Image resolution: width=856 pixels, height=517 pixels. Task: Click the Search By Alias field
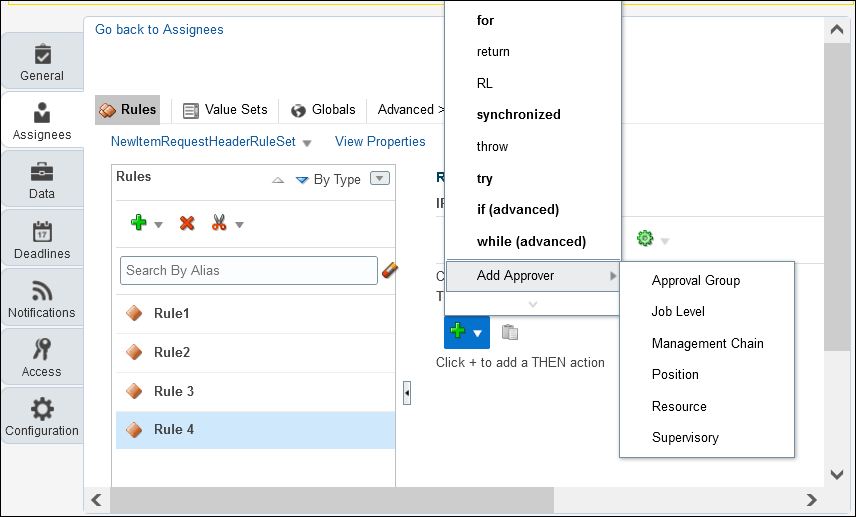(249, 270)
